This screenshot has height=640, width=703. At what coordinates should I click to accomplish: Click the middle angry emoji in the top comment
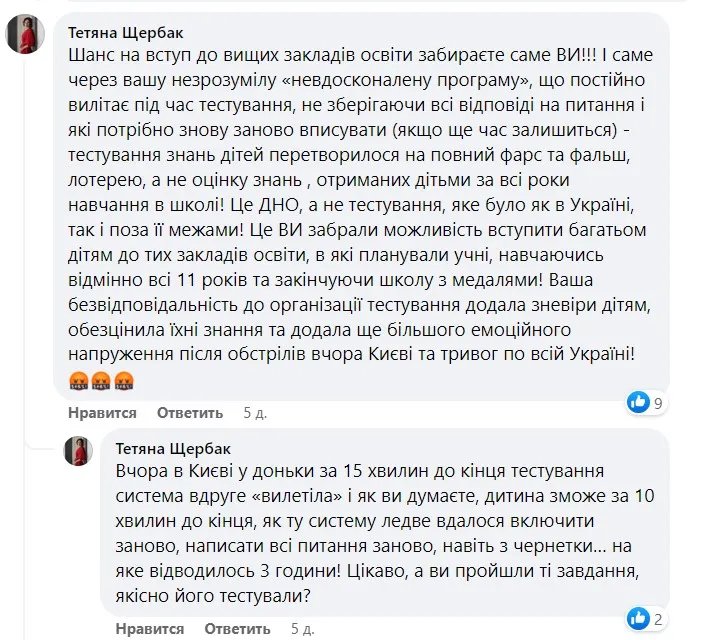(99, 381)
